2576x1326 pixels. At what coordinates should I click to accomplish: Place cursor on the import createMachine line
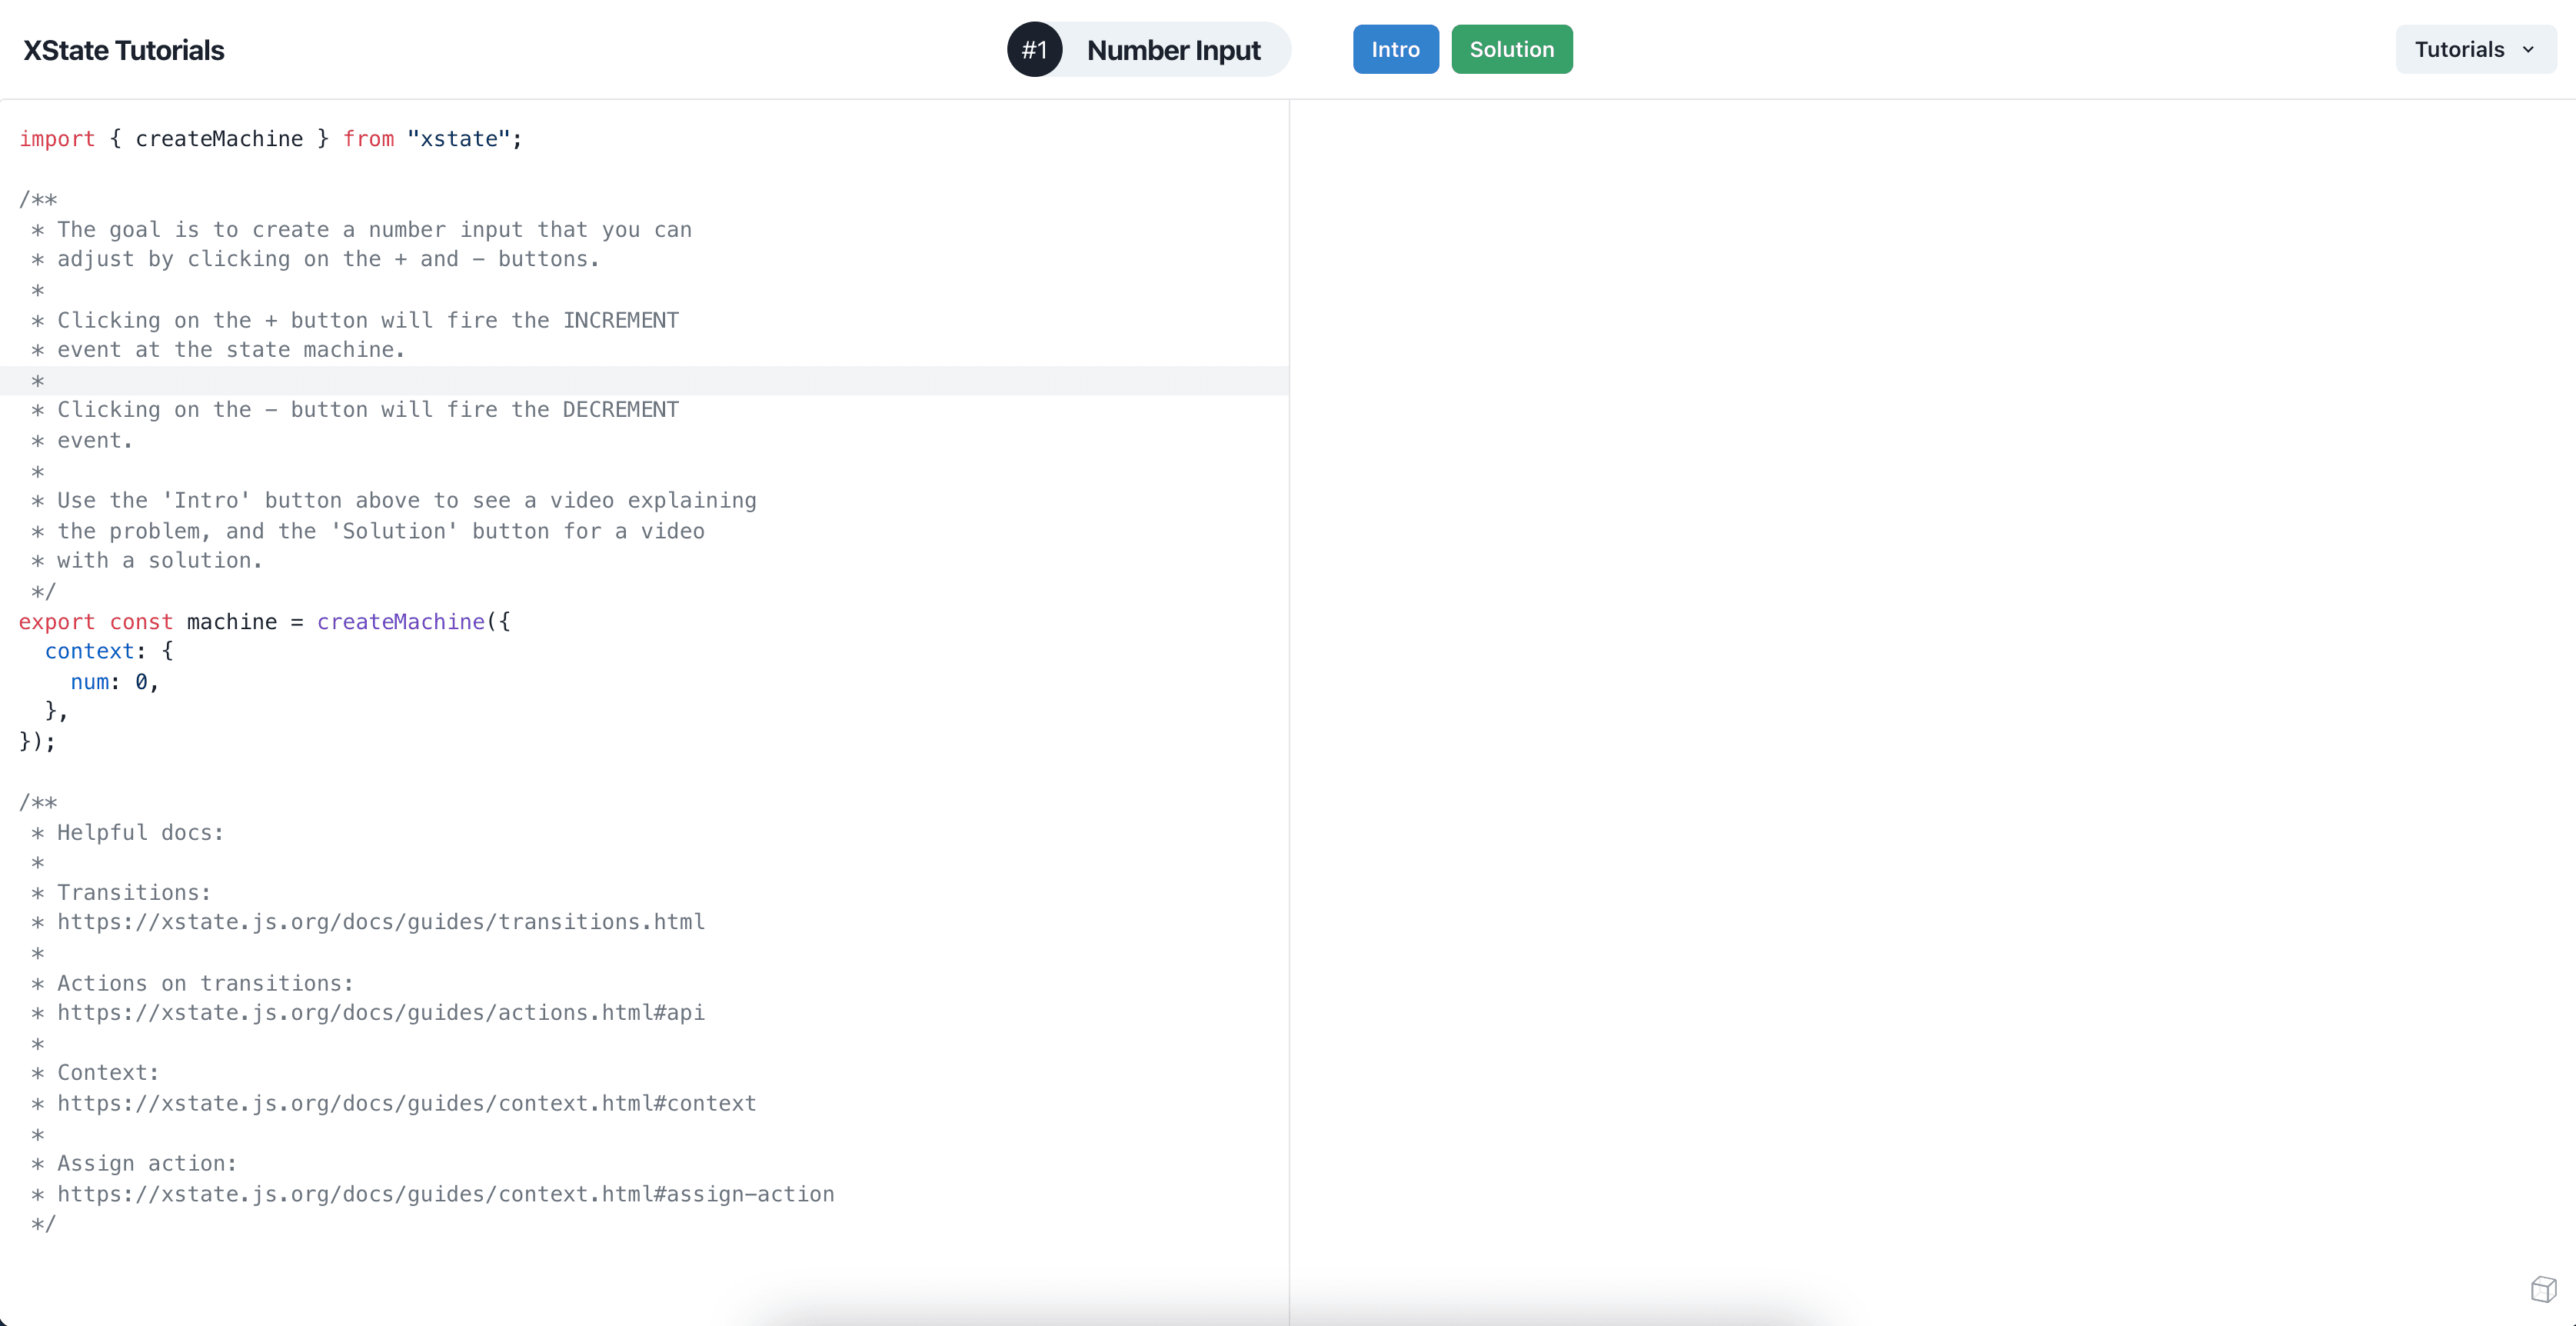point(270,139)
